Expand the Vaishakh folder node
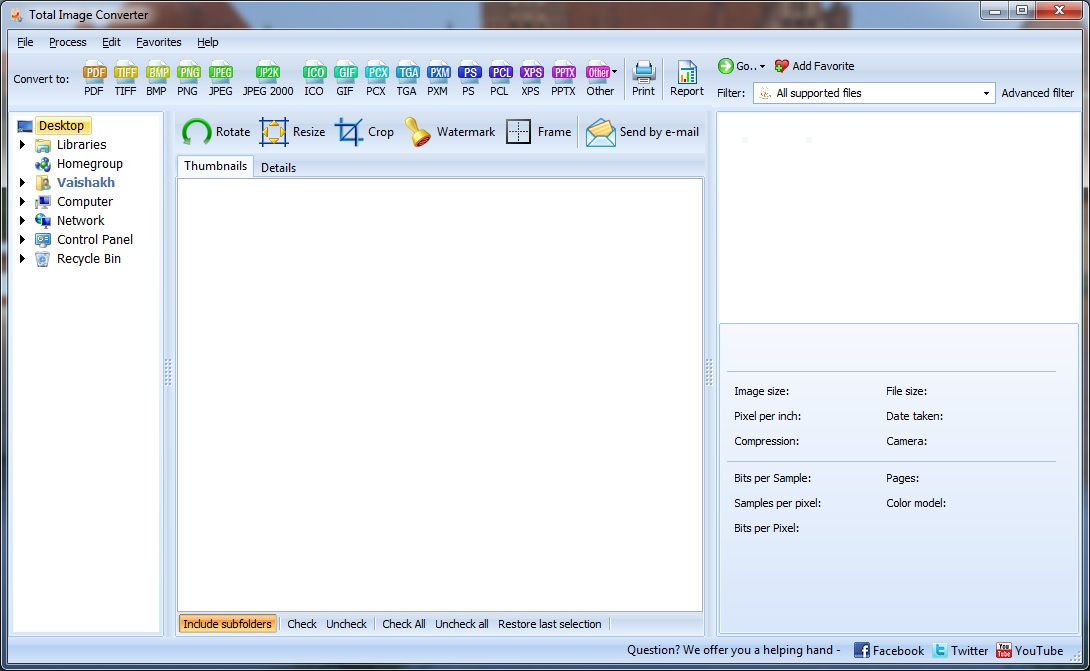Screen dimensions: 1090x671 pos(22,183)
